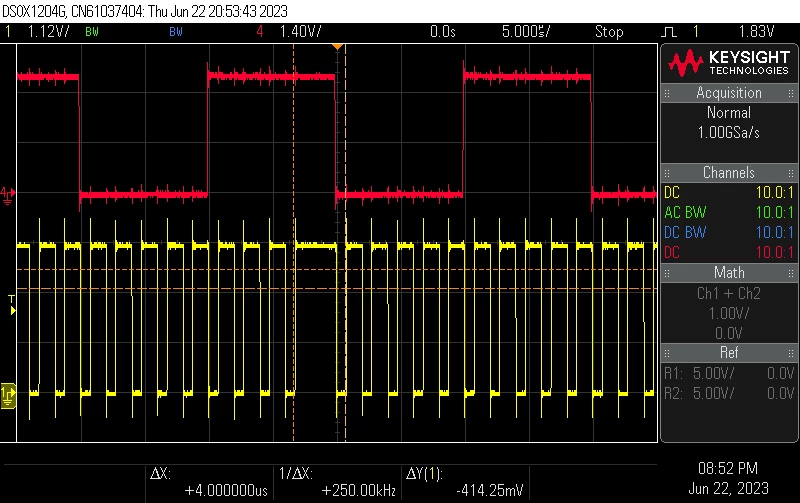Click the blue BW channel 3 label

176,32
